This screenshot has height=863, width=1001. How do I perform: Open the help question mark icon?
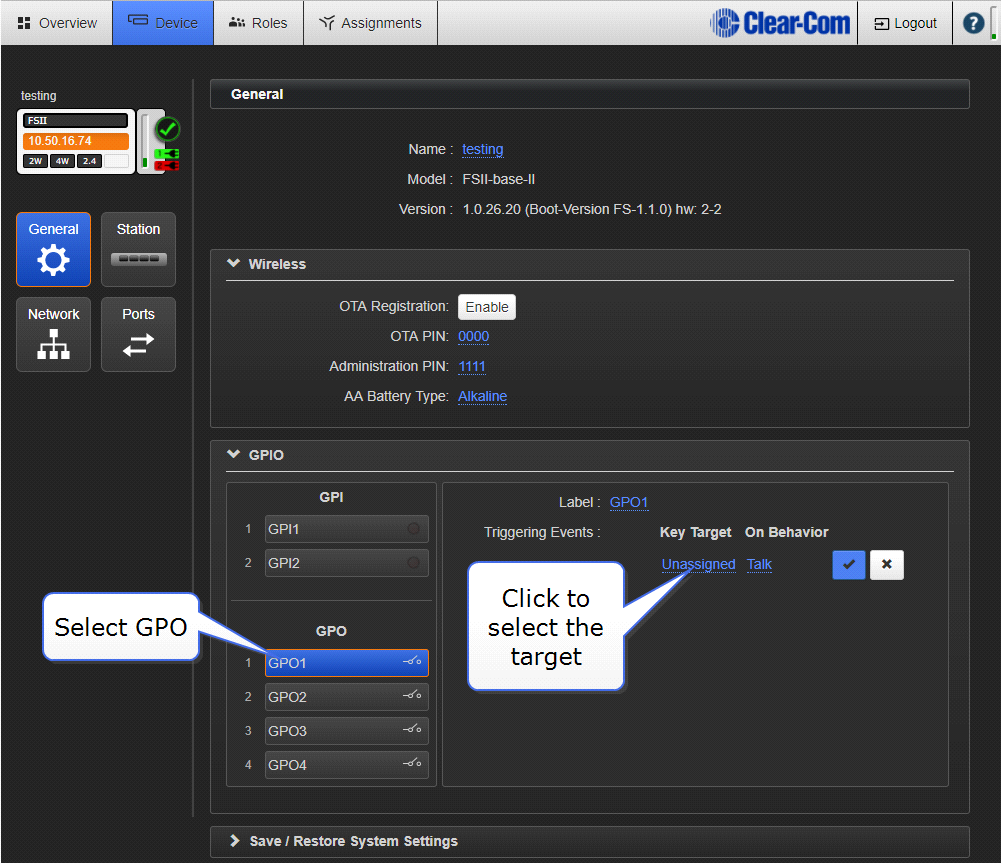pyautogui.click(x=973, y=24)
